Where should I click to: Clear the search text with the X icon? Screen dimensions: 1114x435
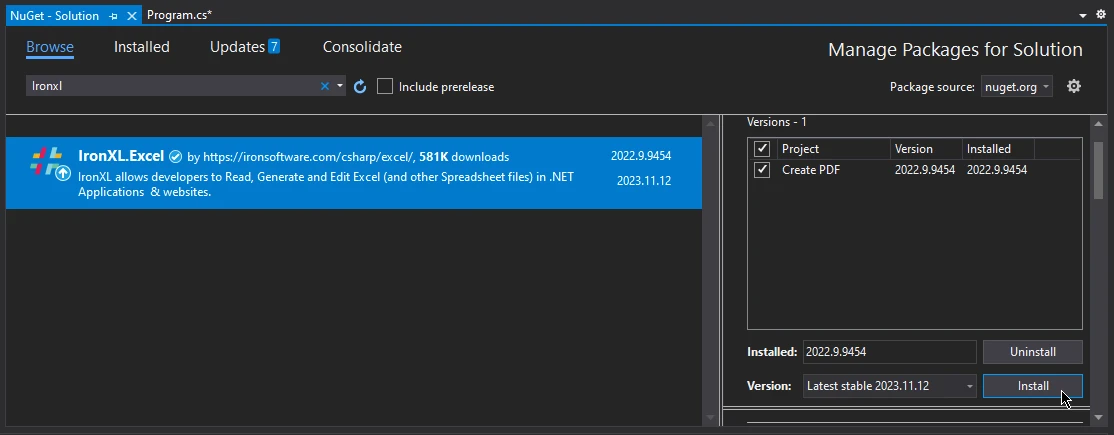click(x=324, y=87)
